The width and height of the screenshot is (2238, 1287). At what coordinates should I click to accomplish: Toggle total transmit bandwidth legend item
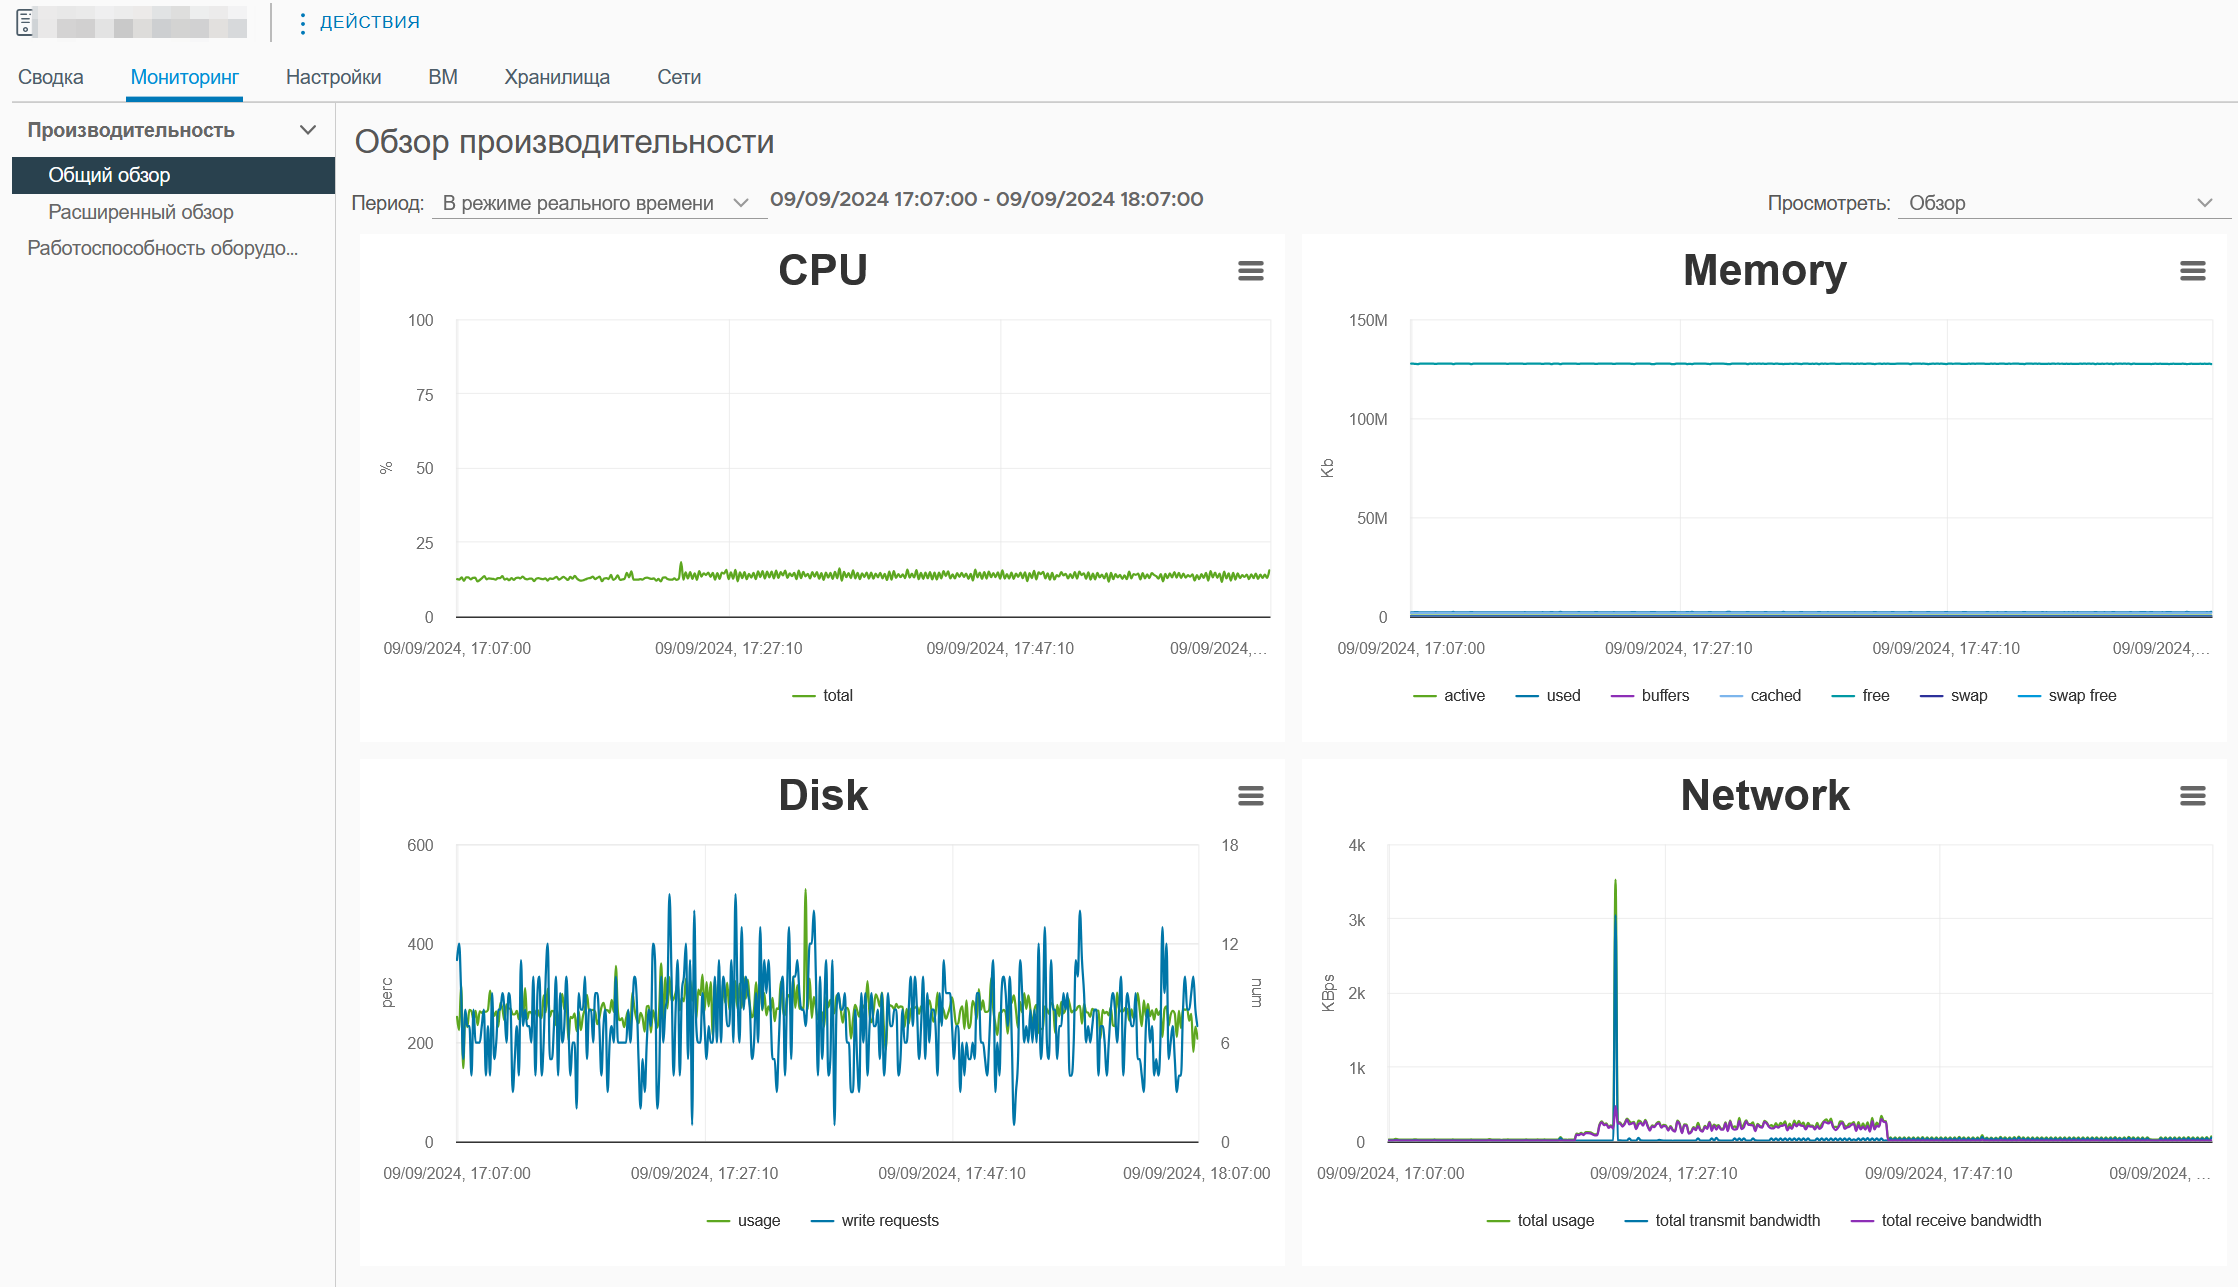coord(1723,1220)
